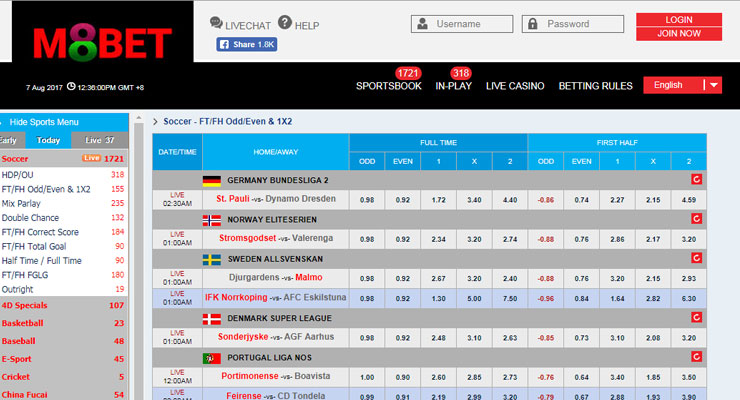
Task: Click the M8BET logo
Action: tap(97, 44)
